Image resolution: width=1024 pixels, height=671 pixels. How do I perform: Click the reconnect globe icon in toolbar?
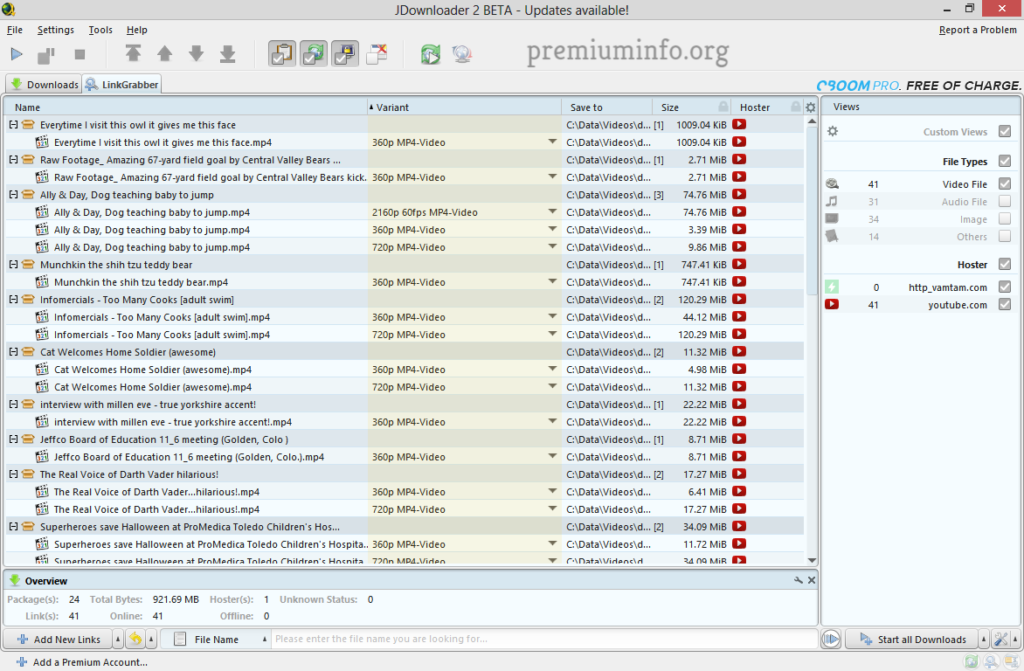pos(461,54)
